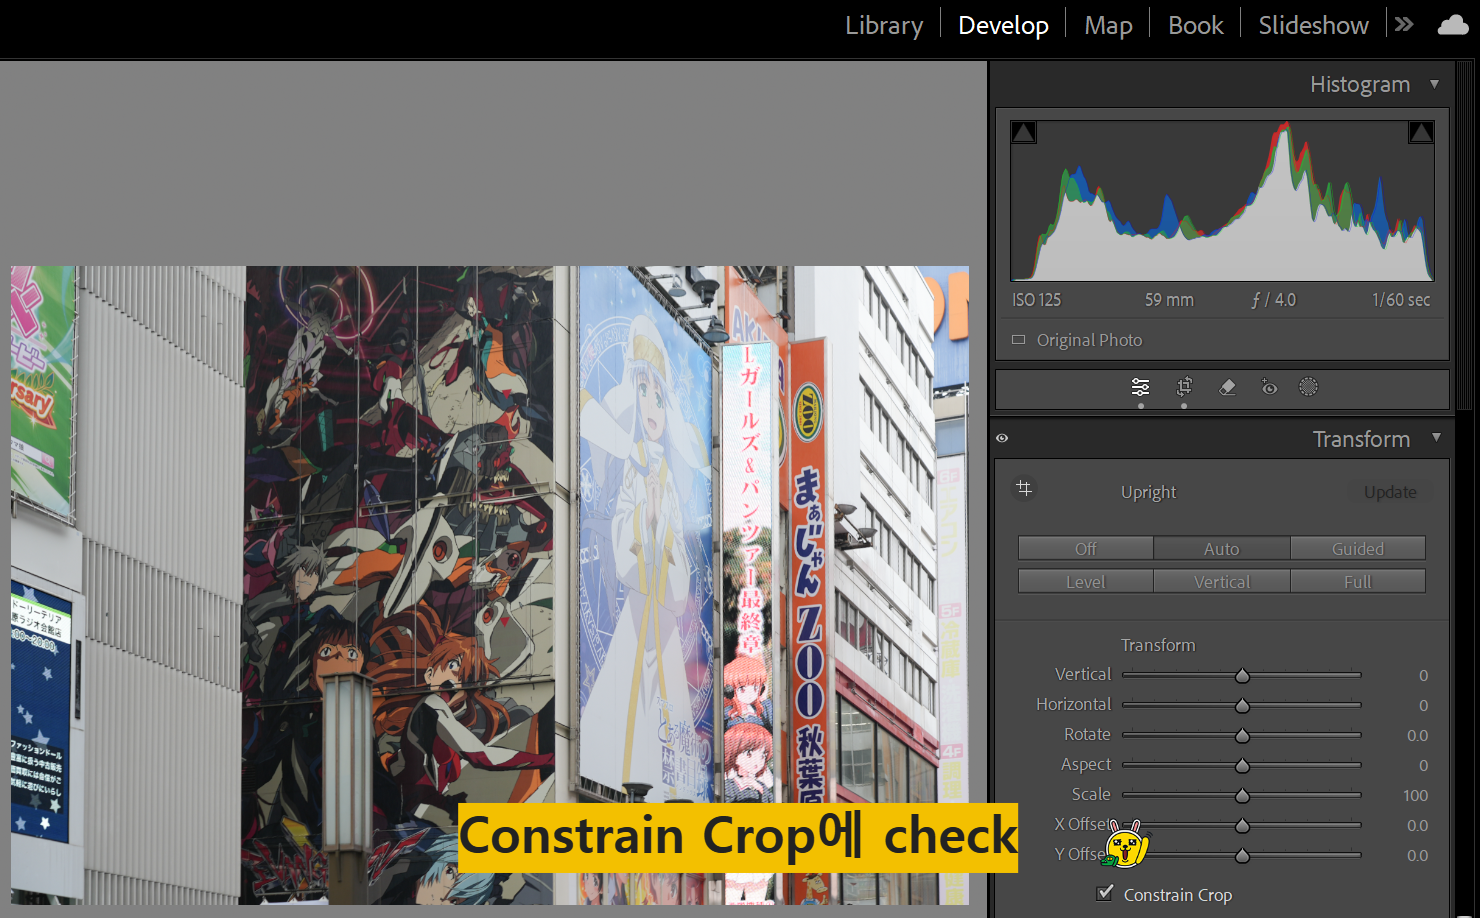Click the grid icon beside Upright
The width and height of the screenshot is (1480, 918).
1024,489
